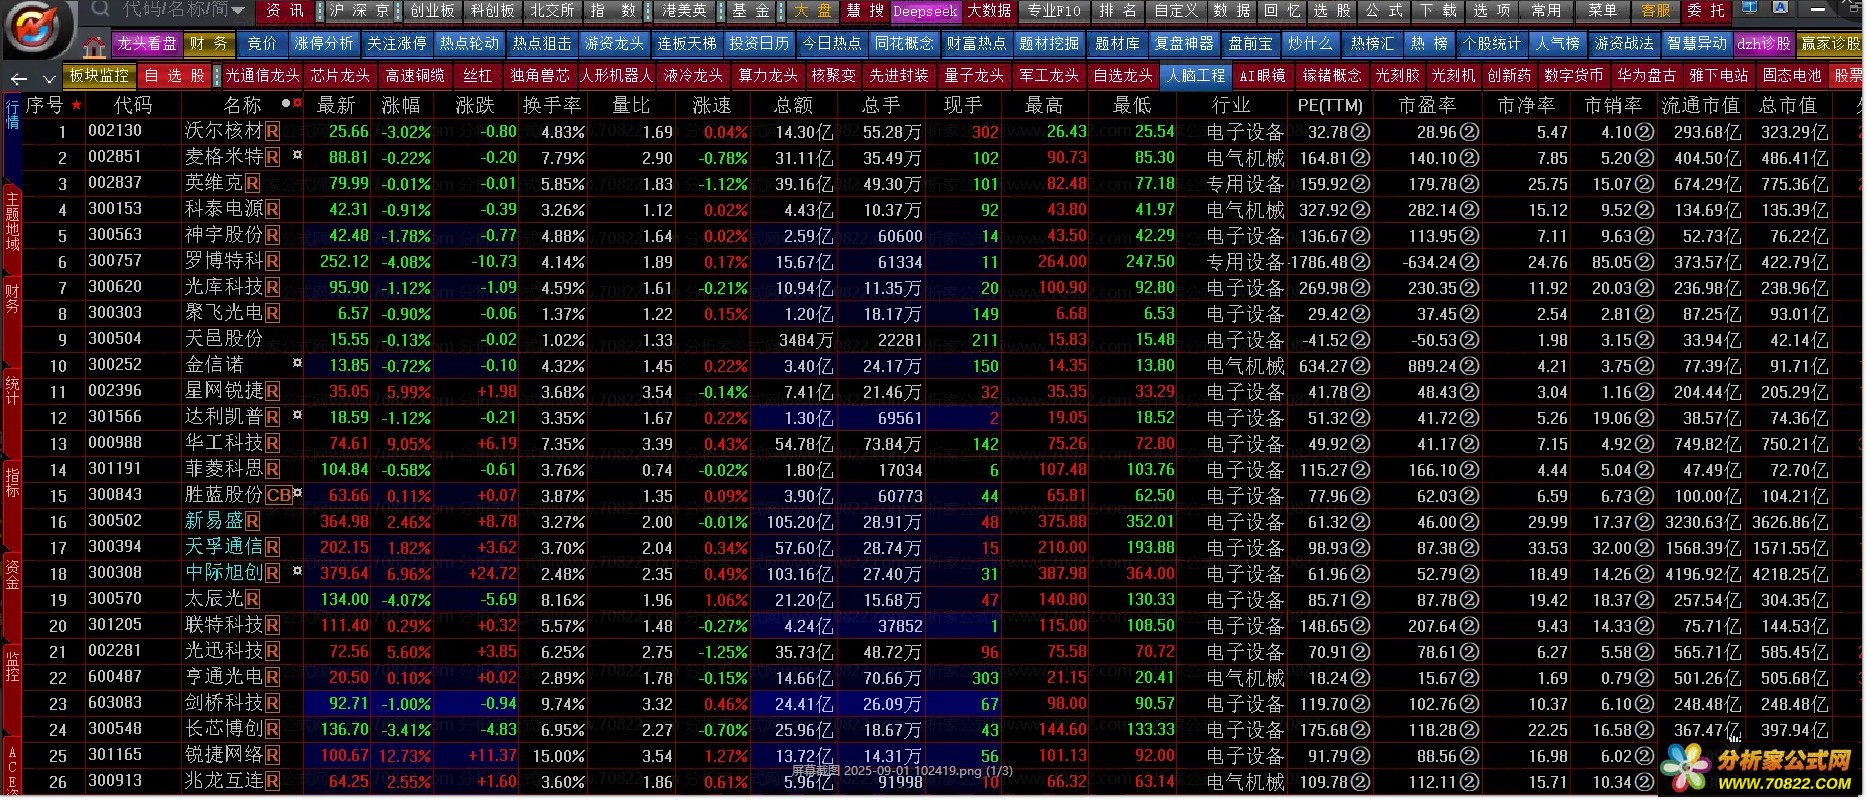Viewport: 1868px width, 800px height.
Task: Open the 基金 menu
Action: 751,10
